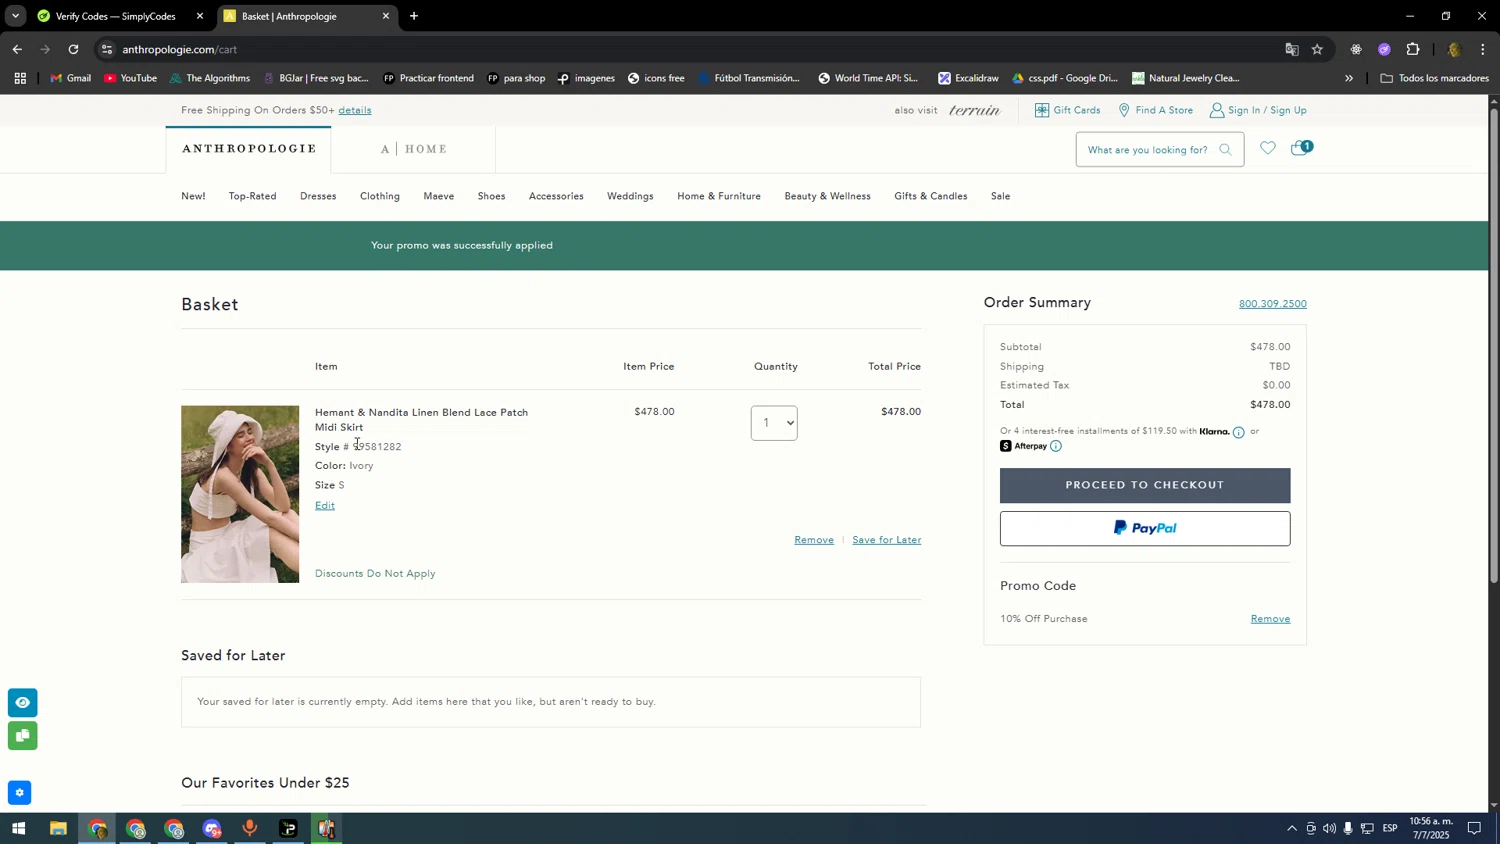Screen dimensions: 1500x844
Task: Expand more bookmarks chevron
Action: pos(1348,78)
